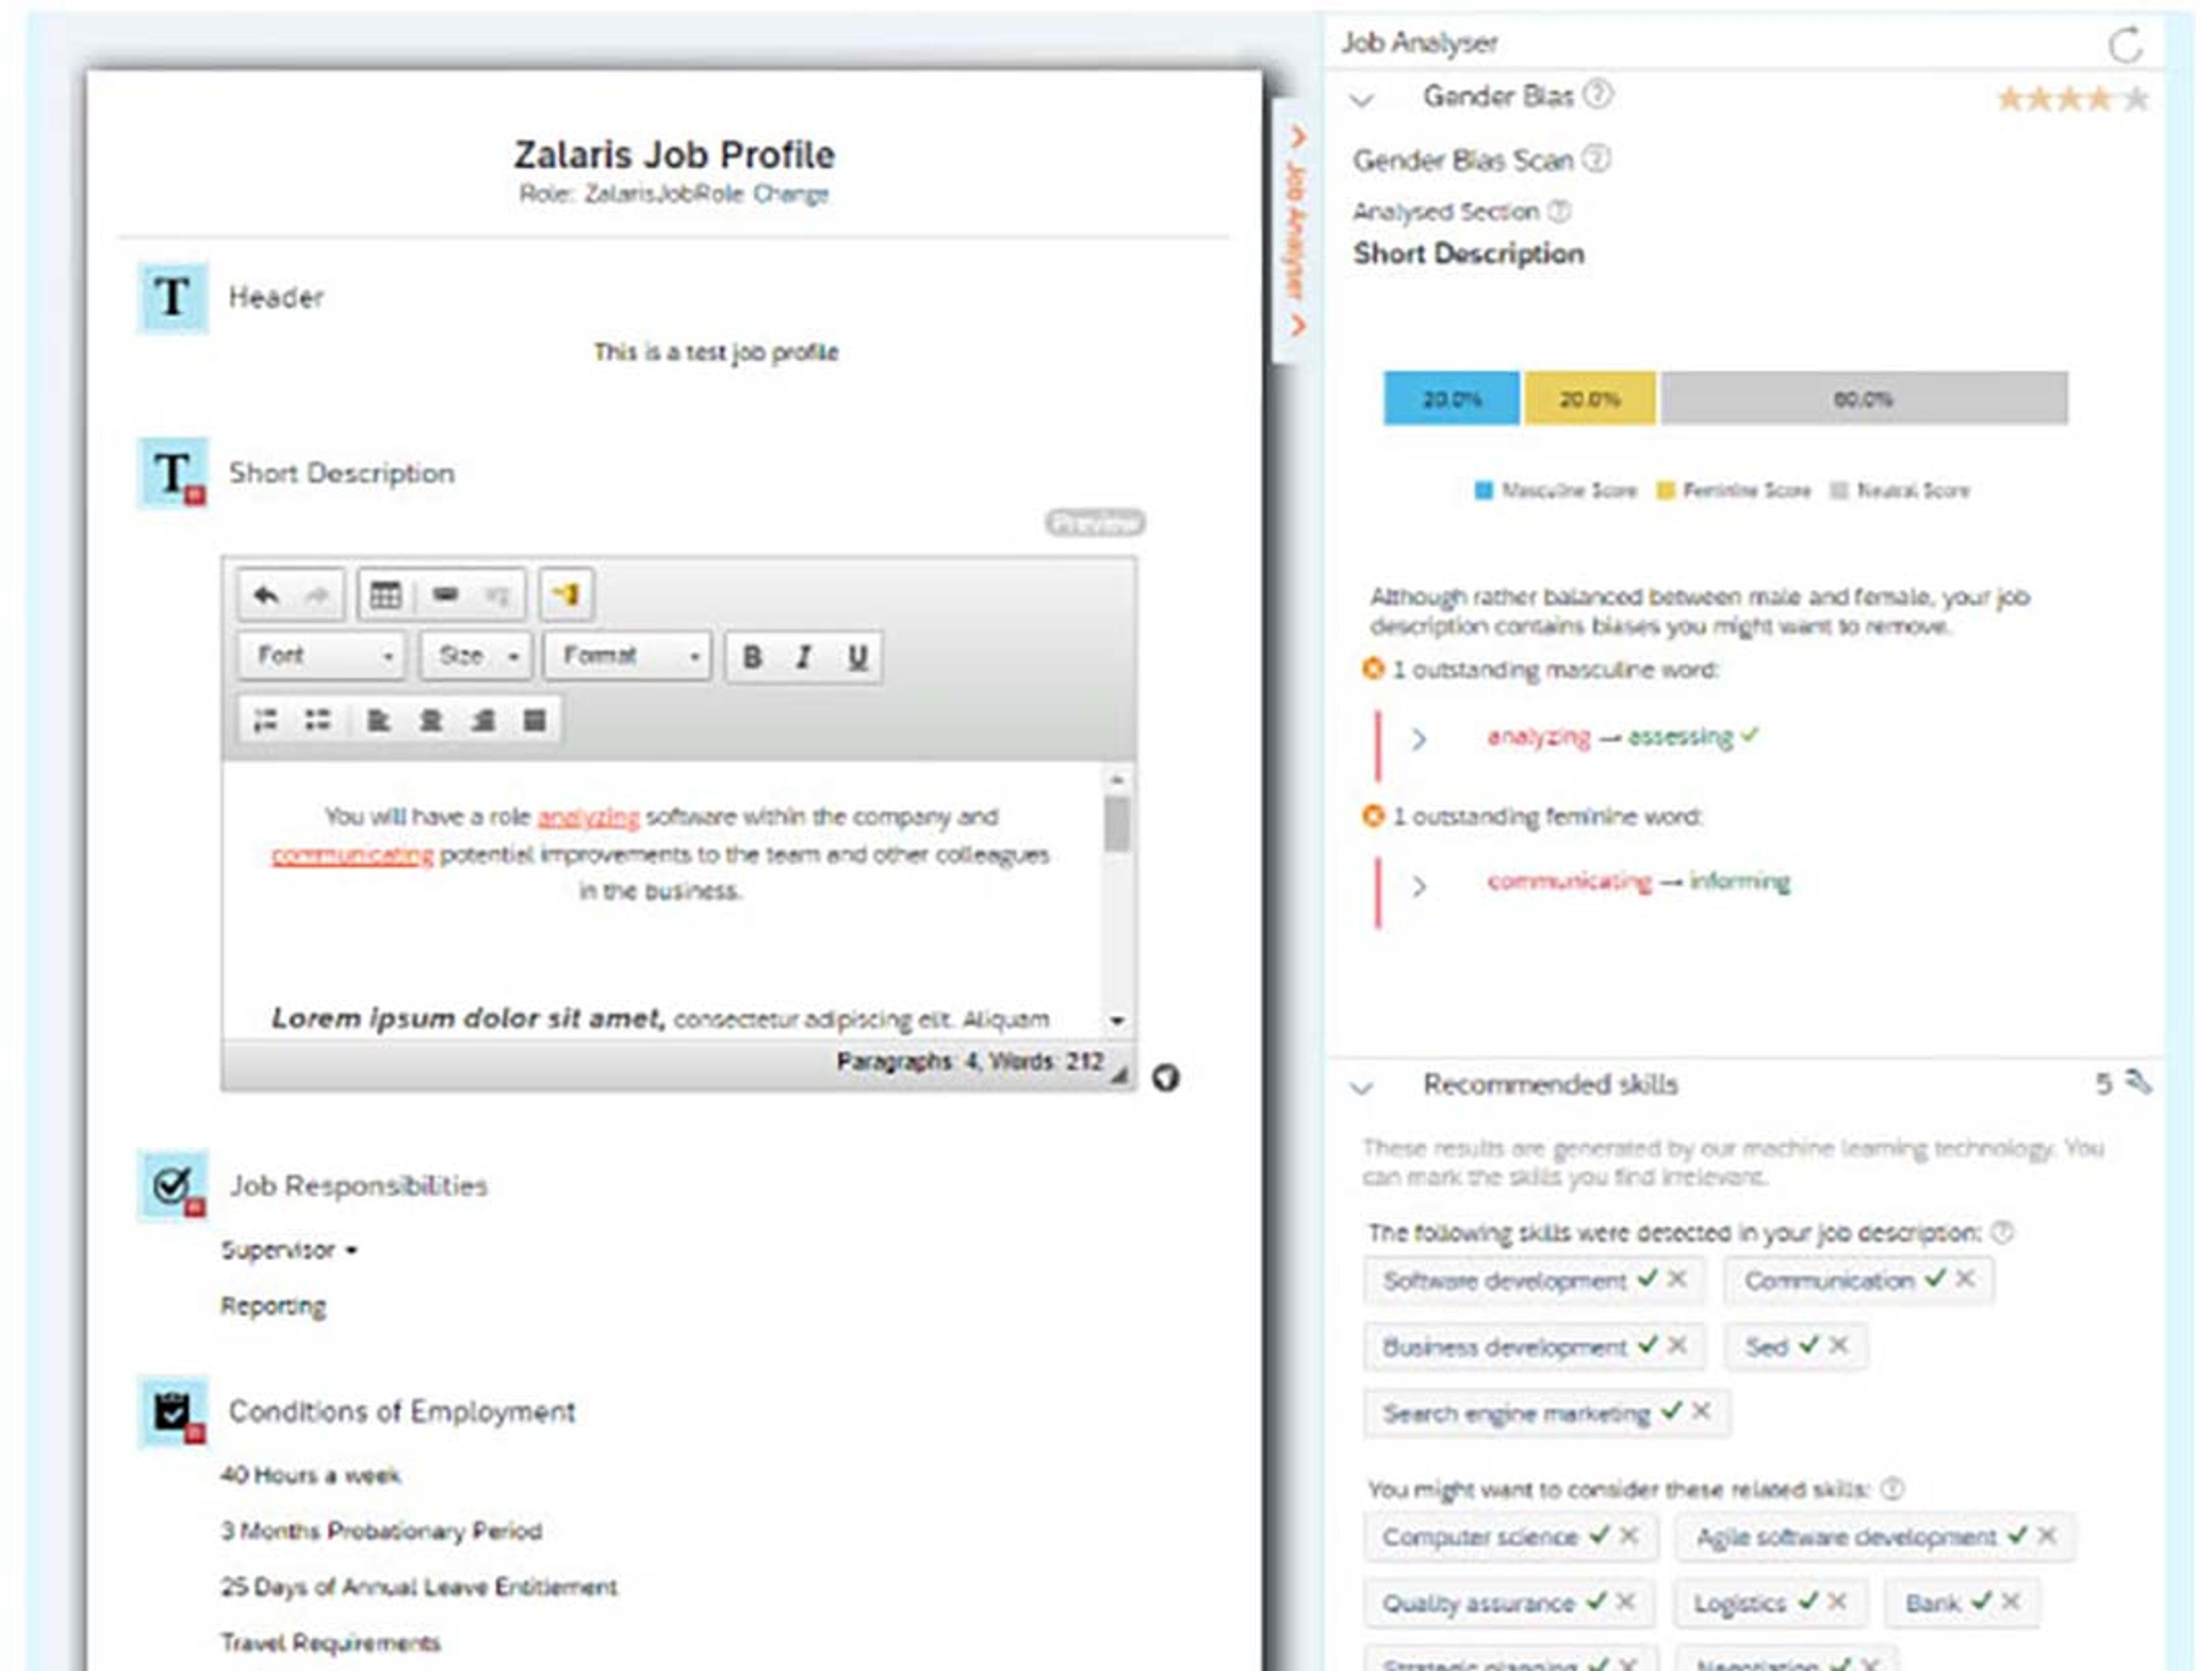Image resolution: width=2212 pixels, height=1671 pixels.
Task: Open the Format dropdown
Action: (627, 657)
